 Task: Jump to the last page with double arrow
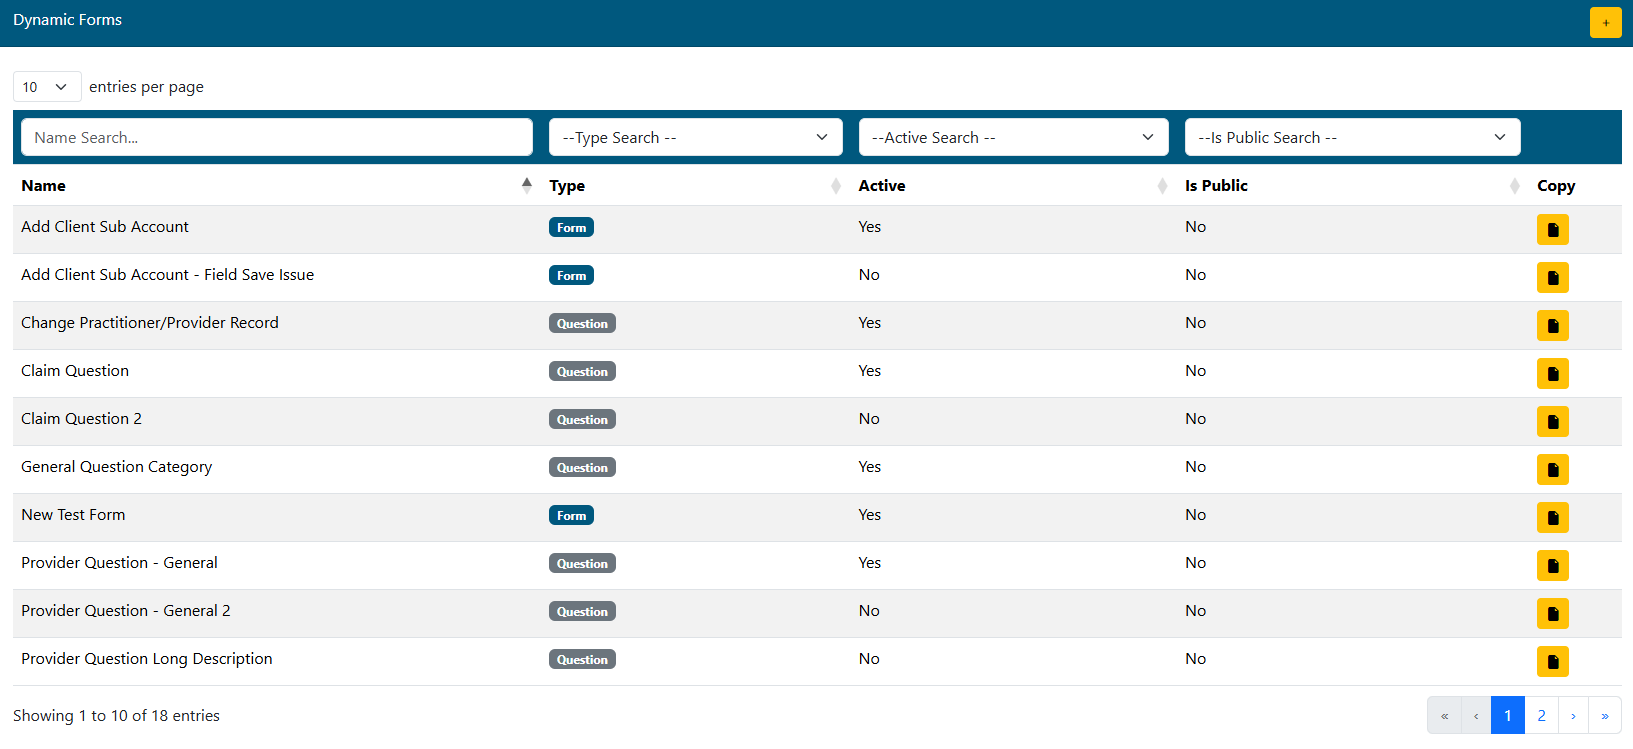click(x=1604, y=716)
